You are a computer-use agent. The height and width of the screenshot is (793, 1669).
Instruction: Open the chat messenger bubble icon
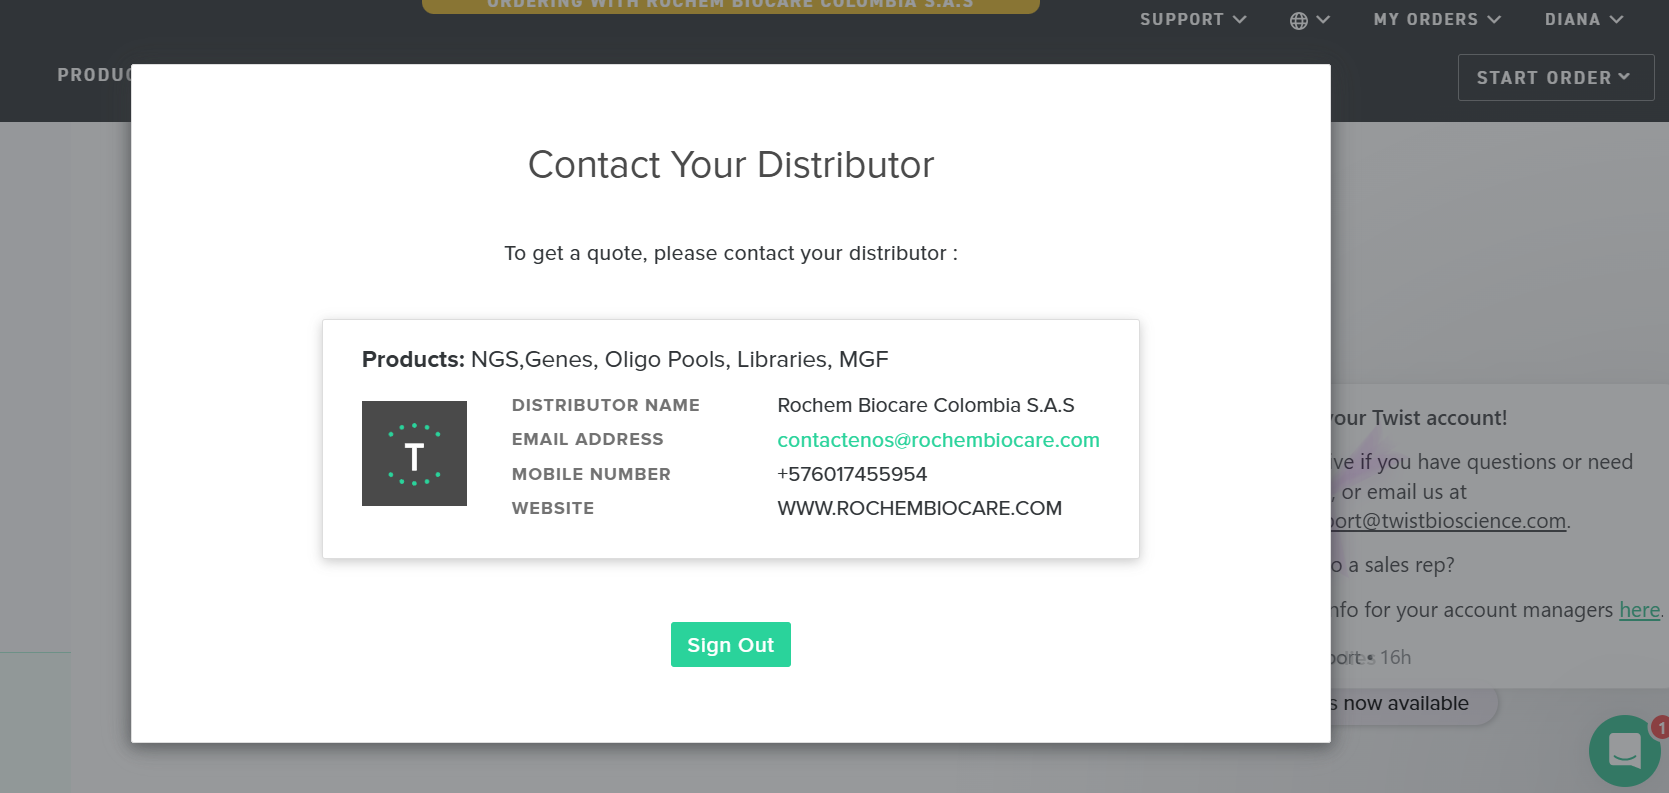(x=1624, y=750)
